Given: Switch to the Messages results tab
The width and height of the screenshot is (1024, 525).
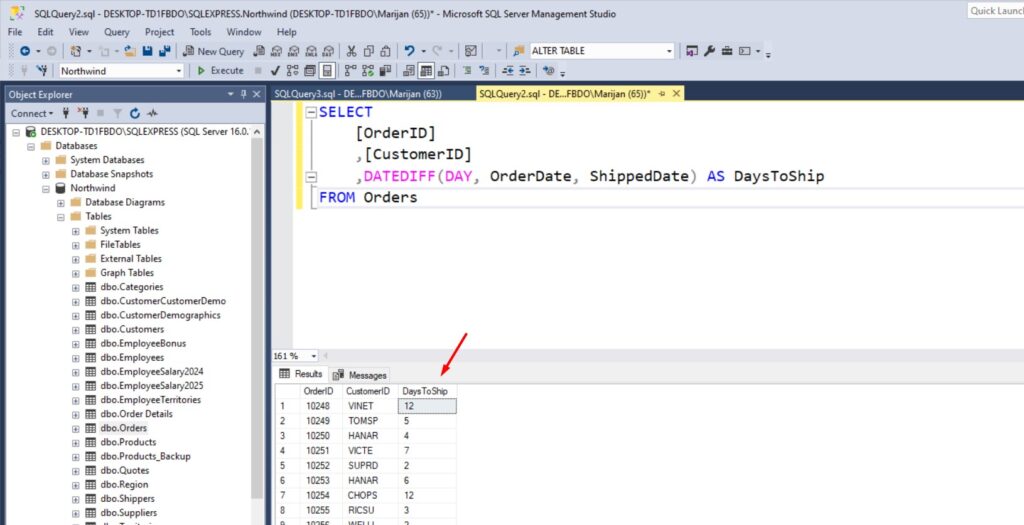Looking at the screenshot, I should point(360,375).
